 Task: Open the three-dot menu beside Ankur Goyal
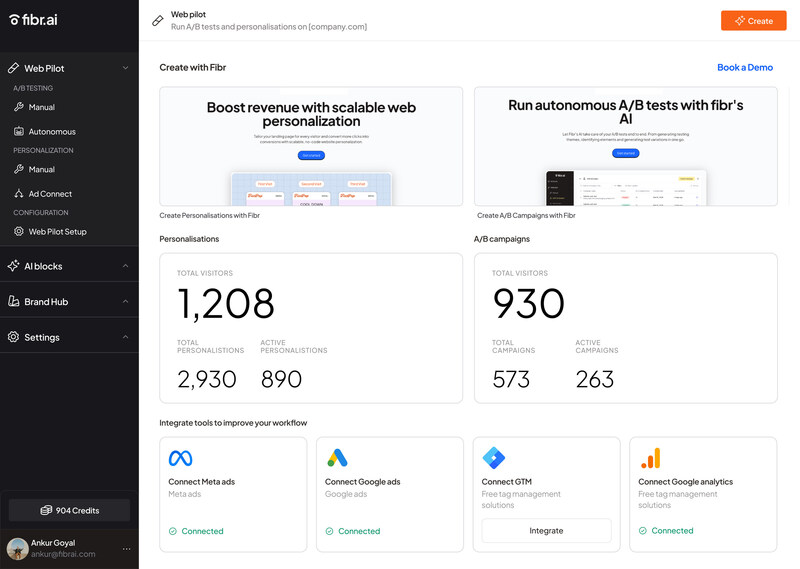tap(126, 549)
